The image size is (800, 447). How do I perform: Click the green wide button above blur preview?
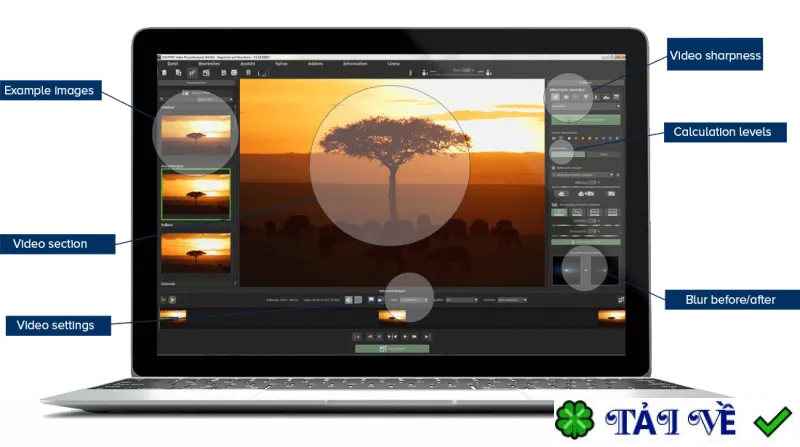click(586, 242)
